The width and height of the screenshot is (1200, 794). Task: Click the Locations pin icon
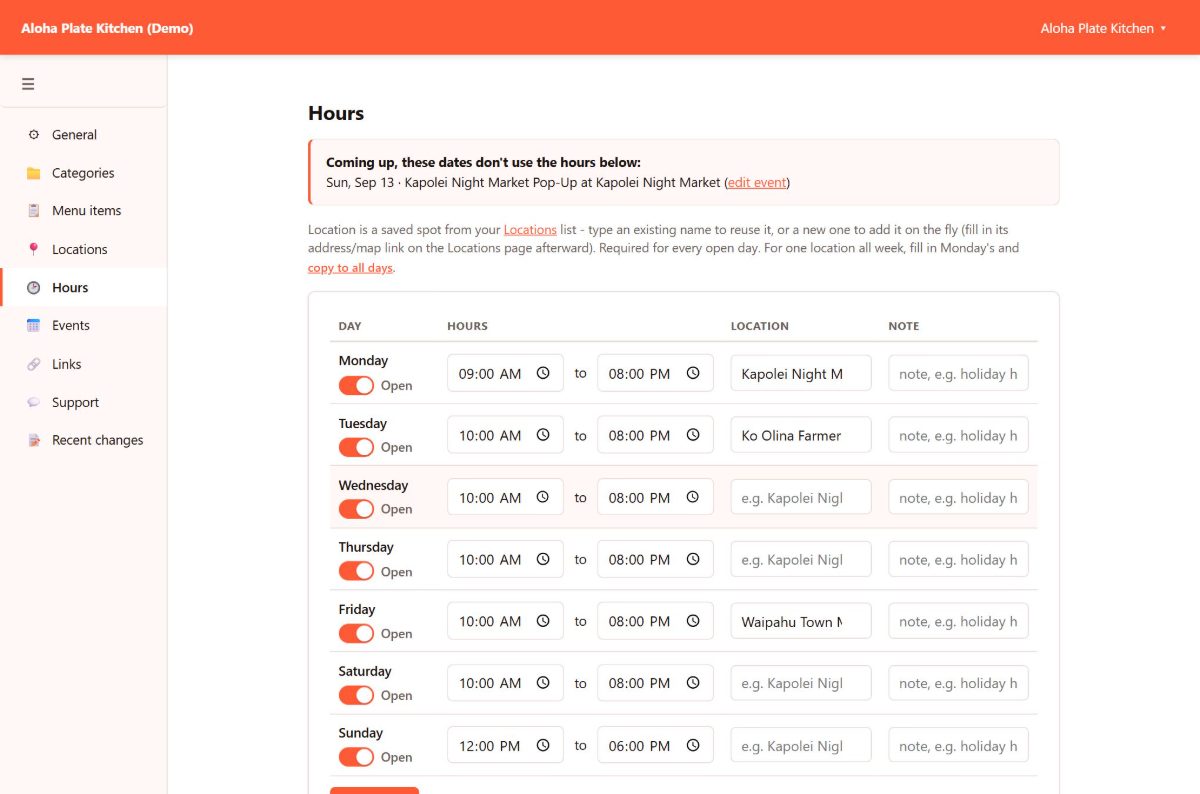34,249
